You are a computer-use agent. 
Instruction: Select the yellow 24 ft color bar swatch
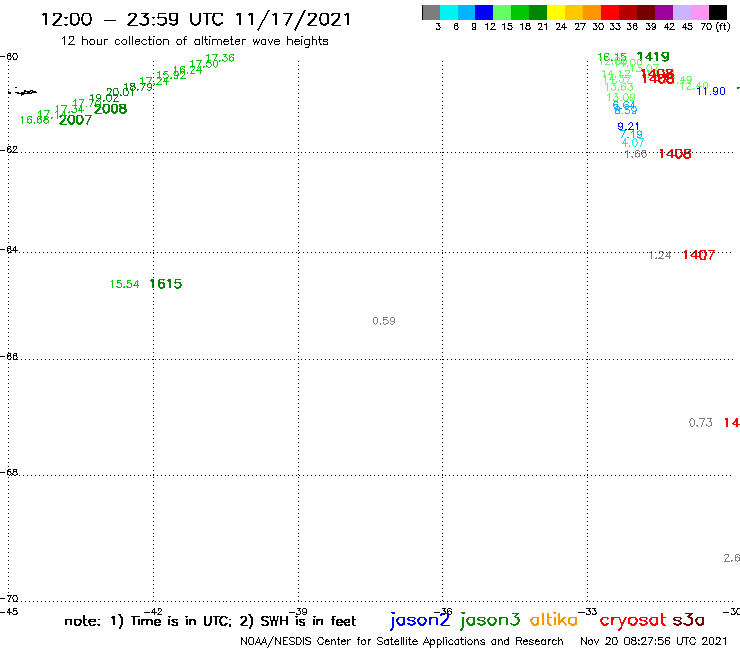coord(556,12)
